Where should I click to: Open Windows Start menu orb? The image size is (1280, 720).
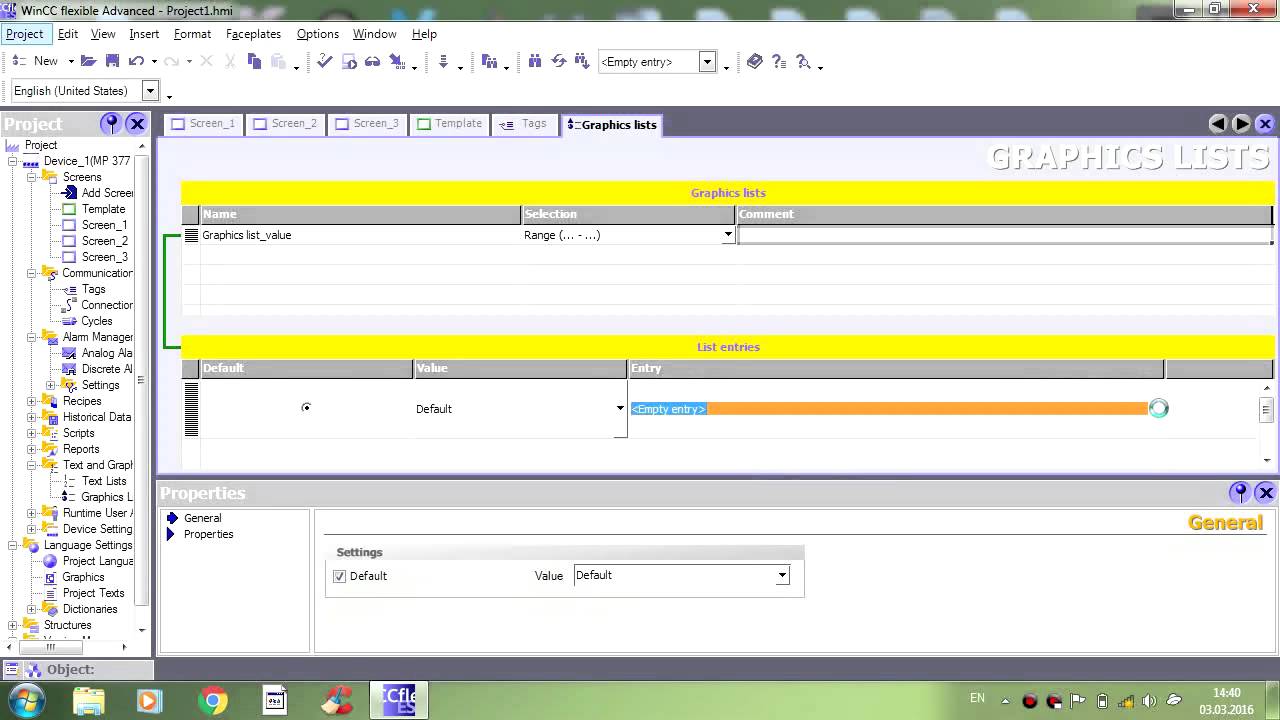pos(24,699)
